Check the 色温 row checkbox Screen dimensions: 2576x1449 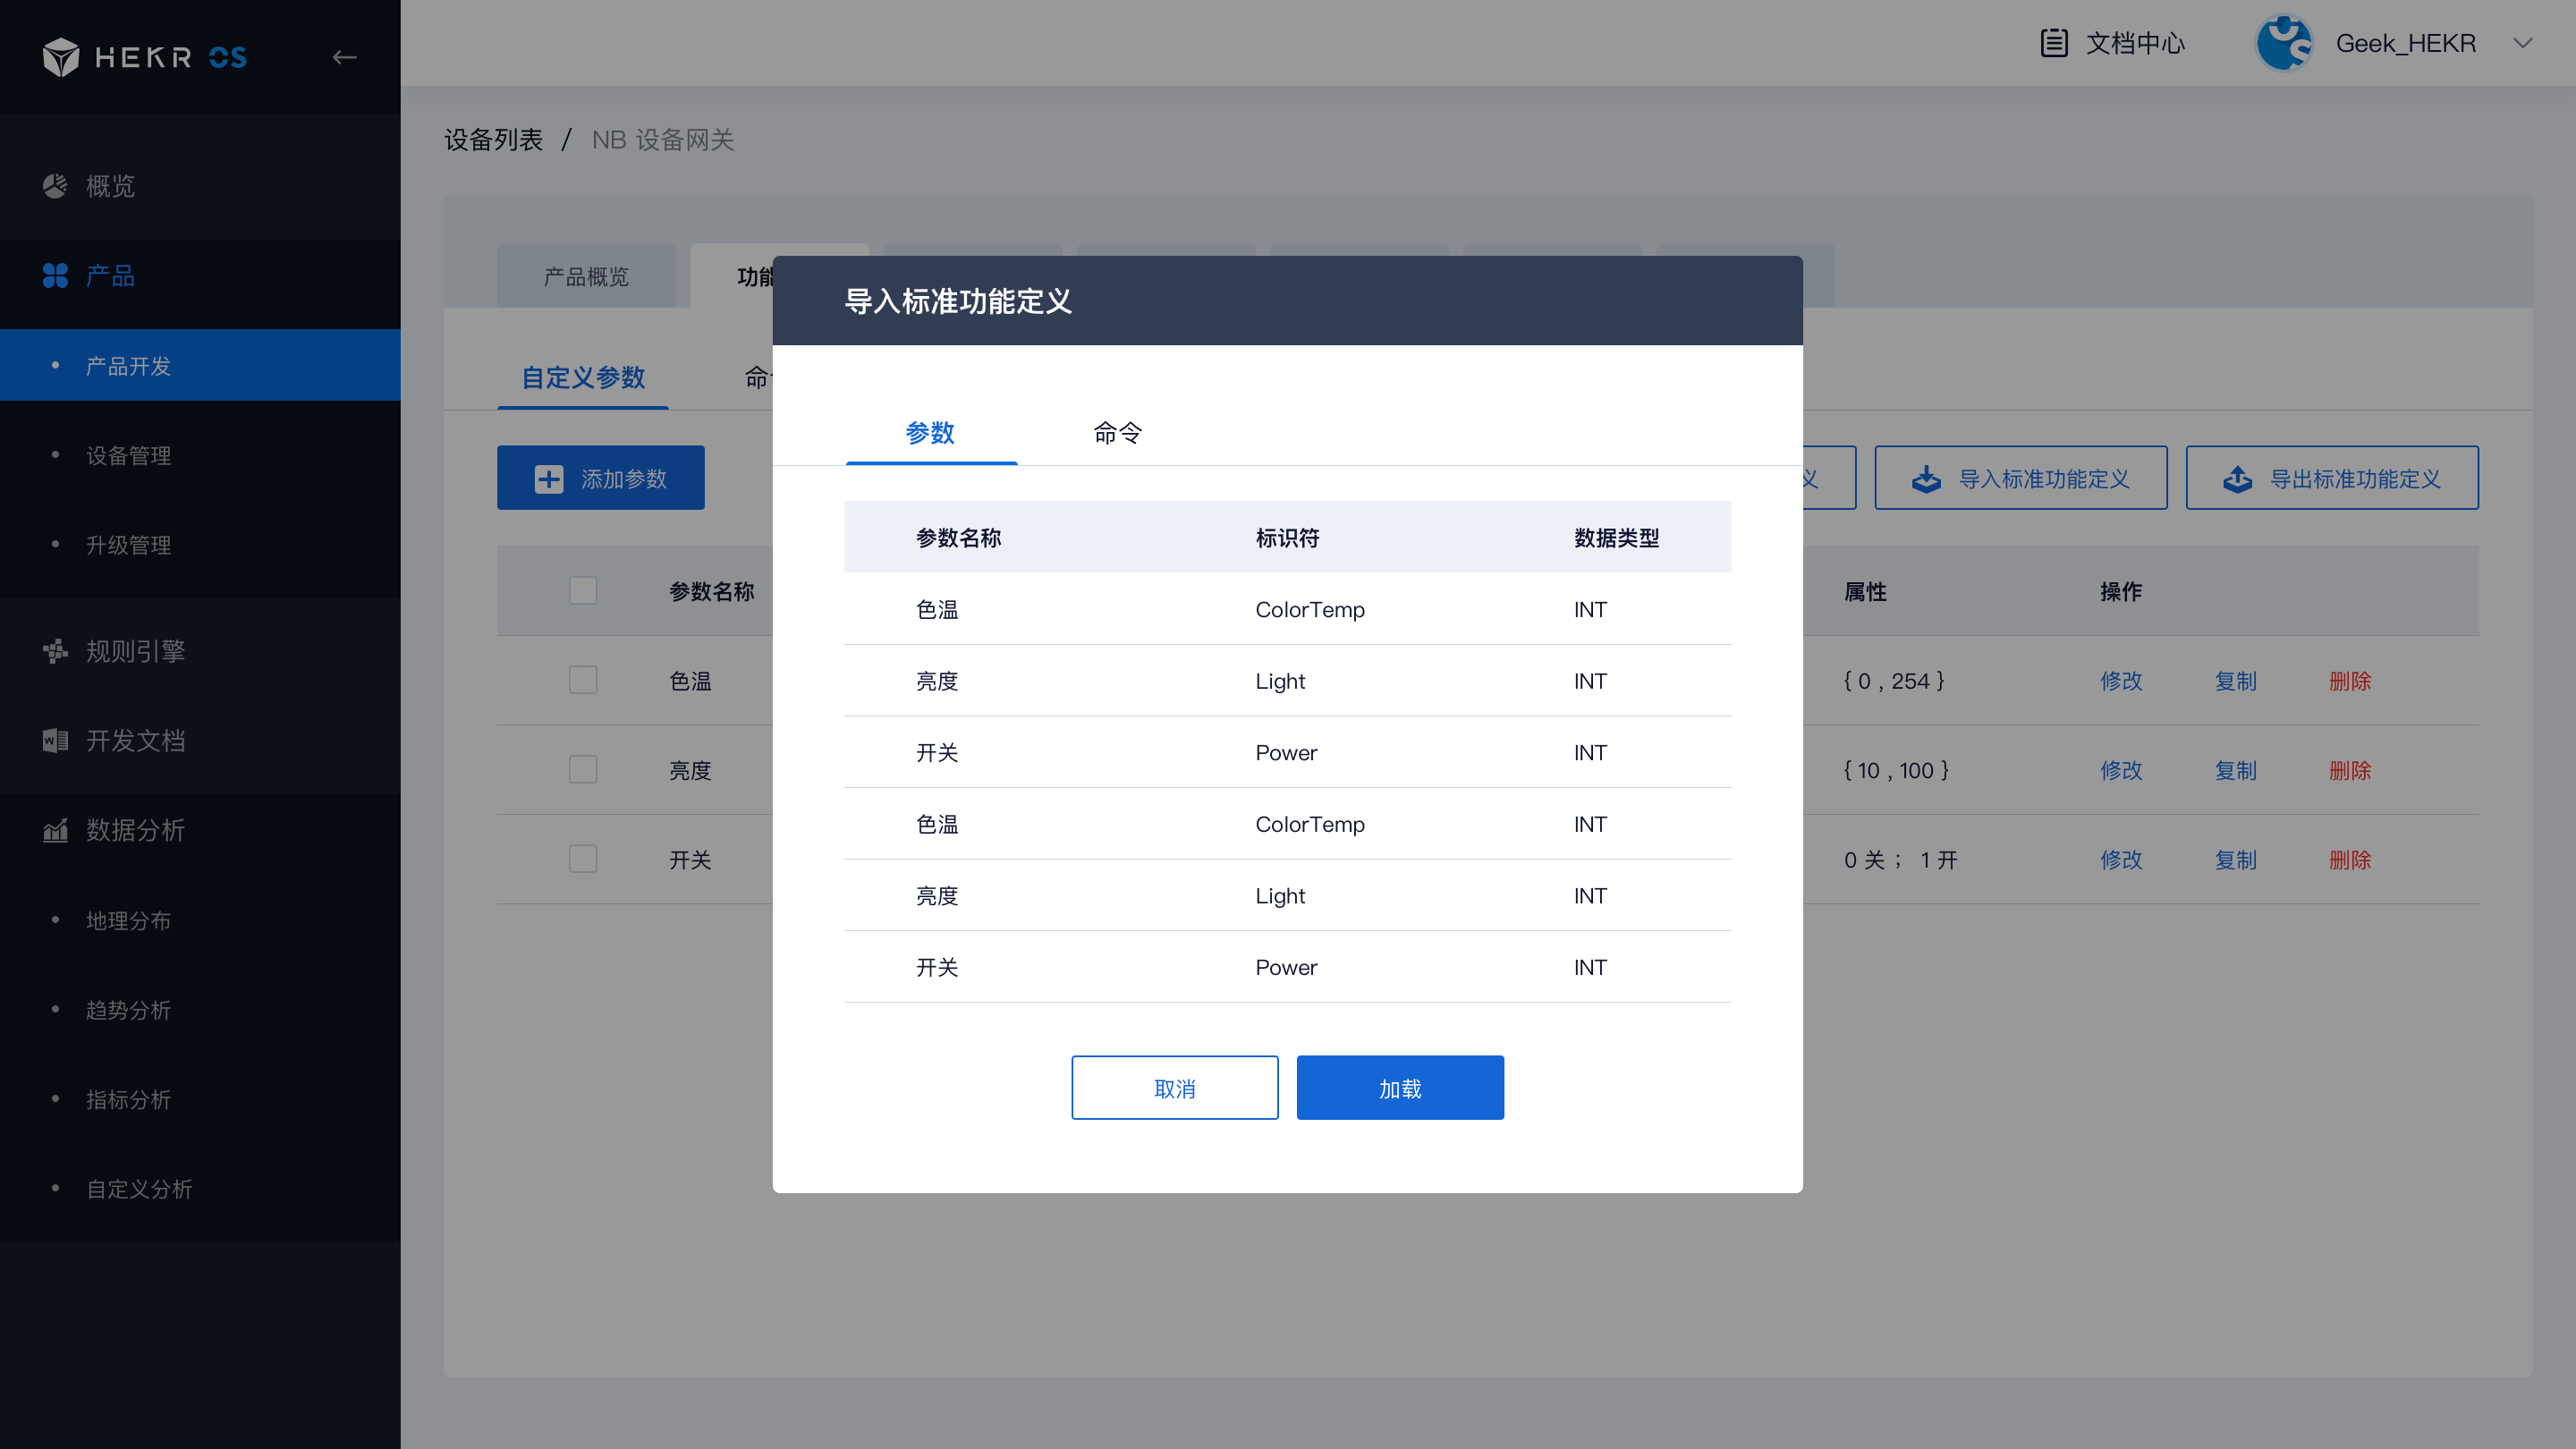pyautogui.click(x=583, y=680)
